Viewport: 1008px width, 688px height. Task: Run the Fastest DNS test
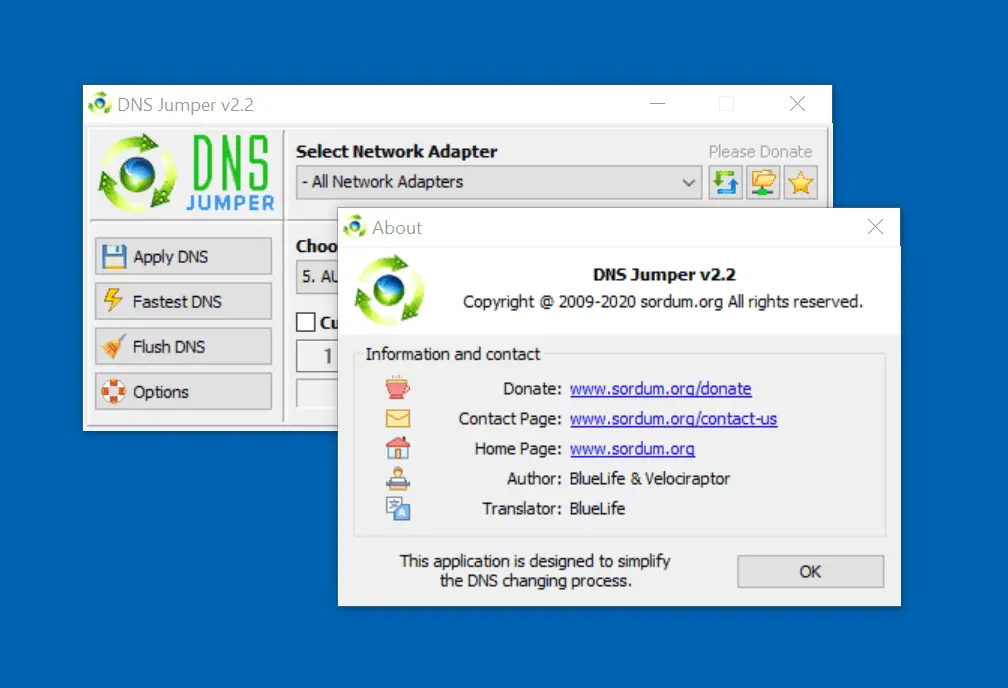point(183,302)
